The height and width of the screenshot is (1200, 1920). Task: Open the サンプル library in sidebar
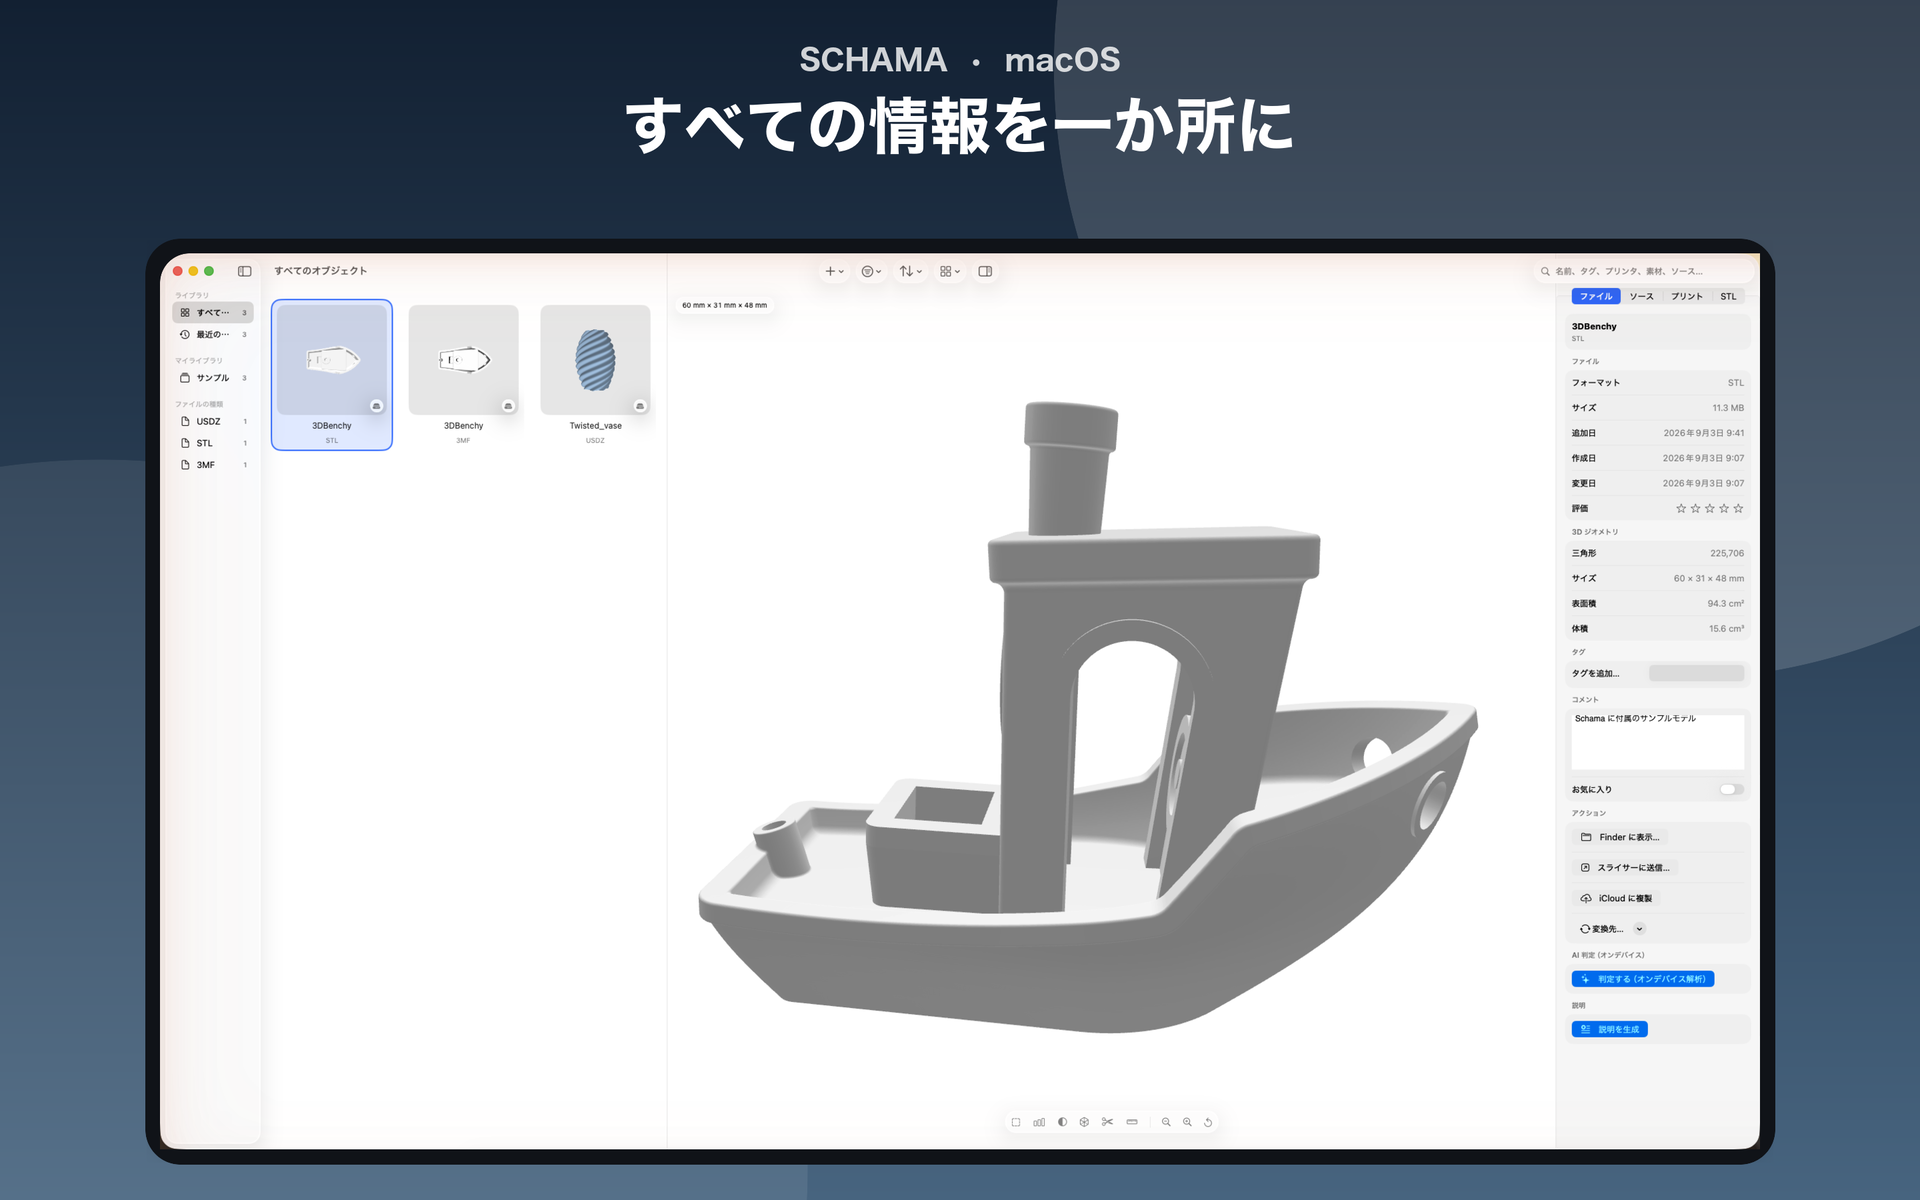(213, 378)
